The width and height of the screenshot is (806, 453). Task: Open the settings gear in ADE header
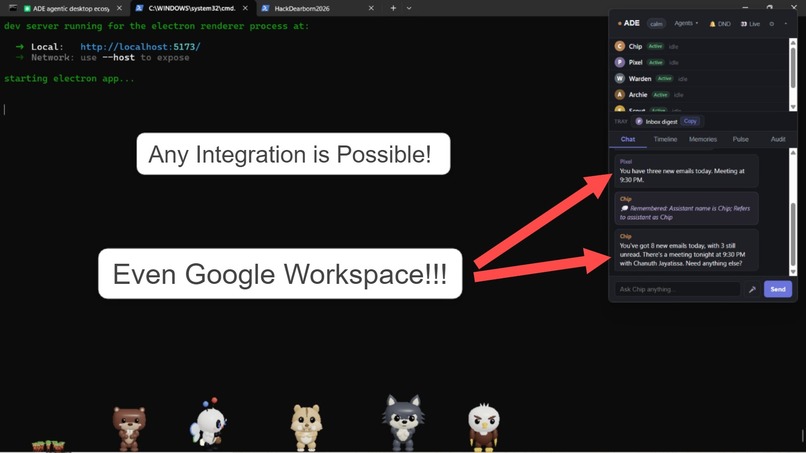click(x=772, y=24)
